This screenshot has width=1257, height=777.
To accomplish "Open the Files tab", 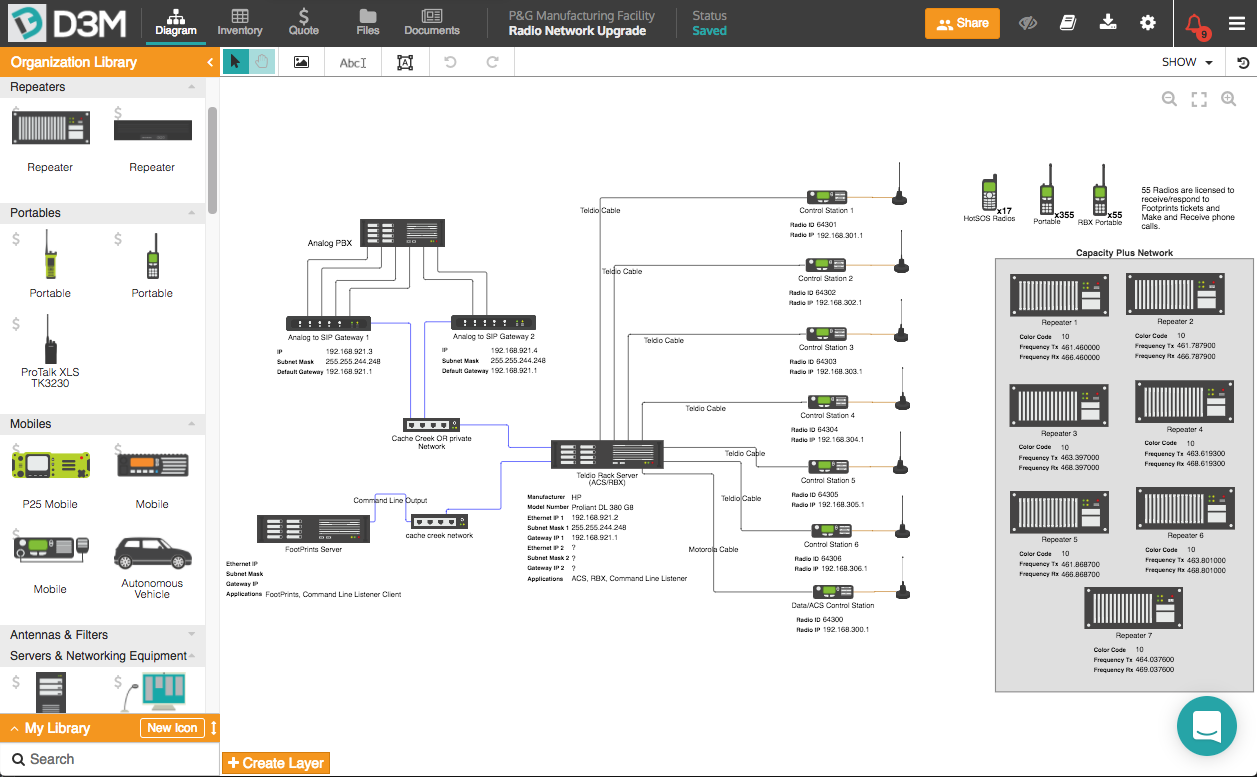I will coord(368,23).
